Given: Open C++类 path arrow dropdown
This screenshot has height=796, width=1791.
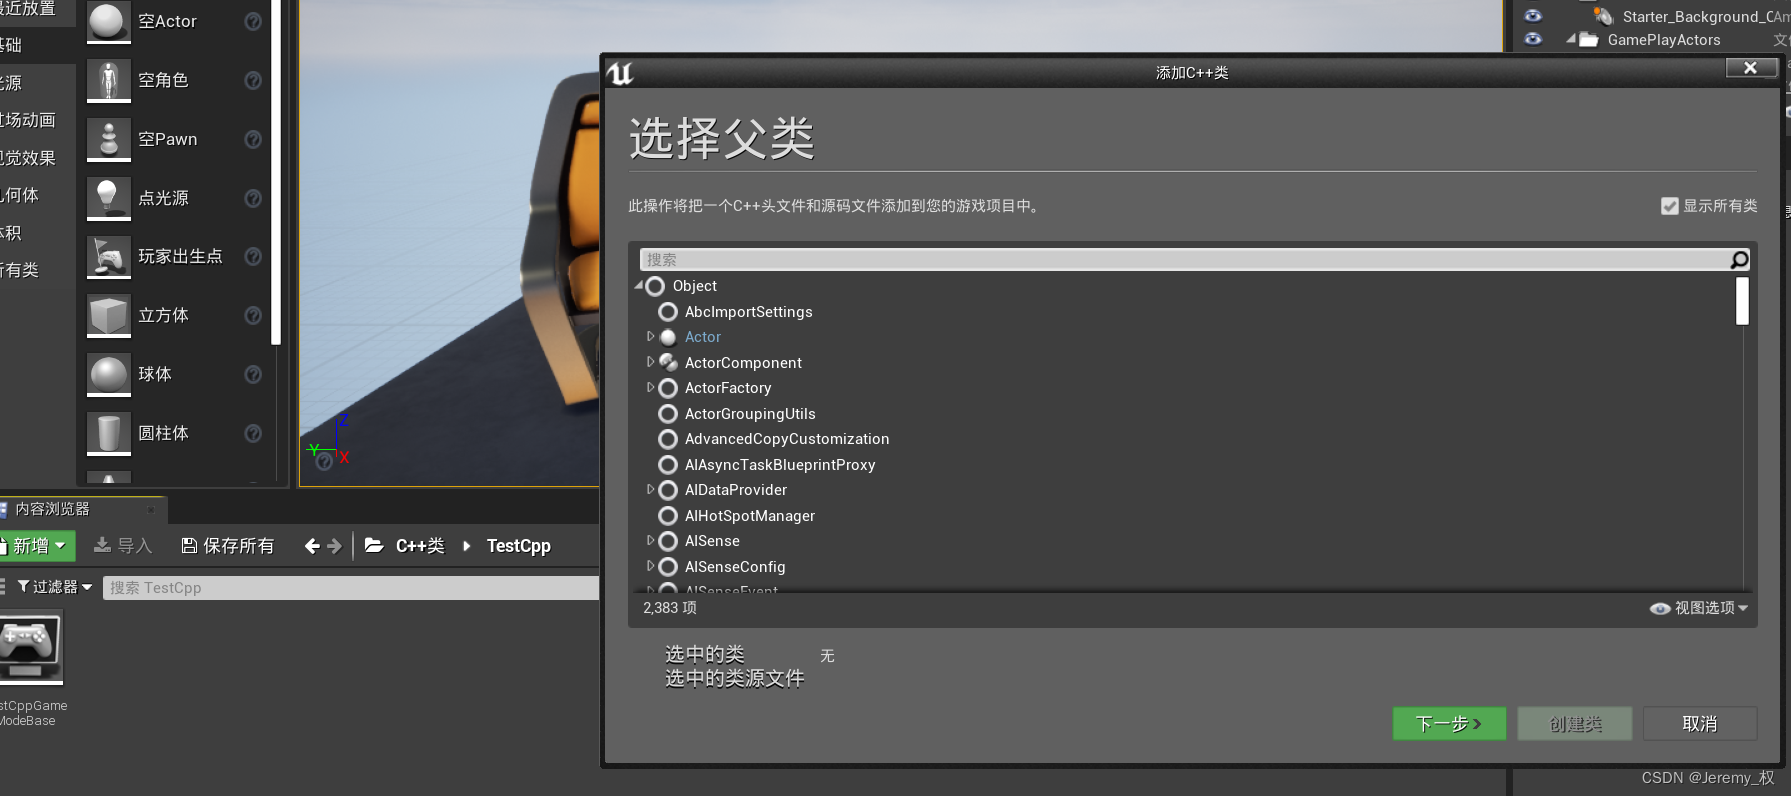Looking at the screenshot, I should [x=467, y=546].
